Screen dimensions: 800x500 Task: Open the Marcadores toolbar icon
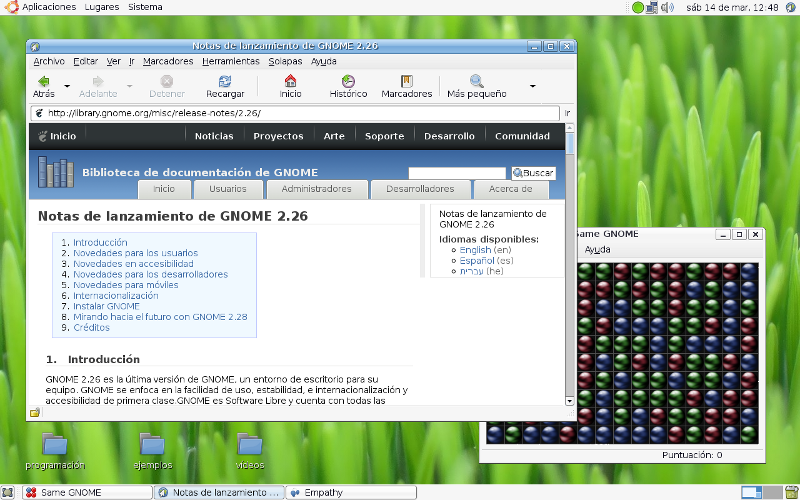[x=407, y=82]
